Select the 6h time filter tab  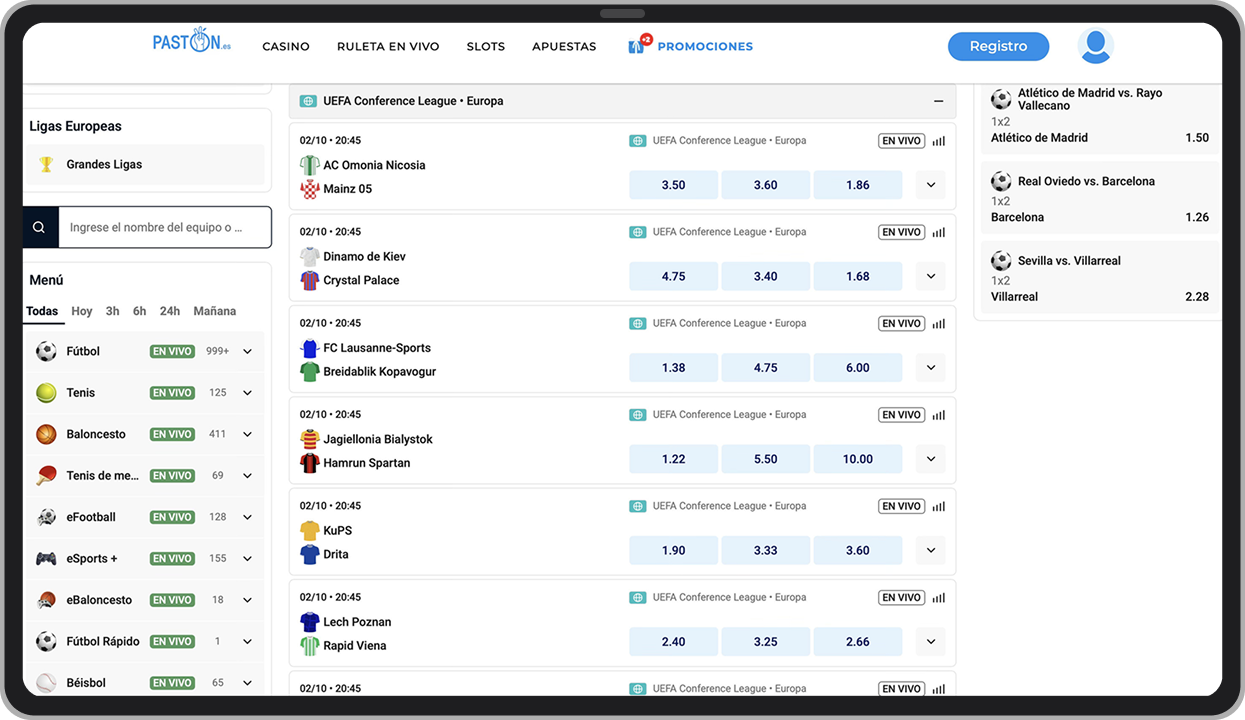[139, 311]
